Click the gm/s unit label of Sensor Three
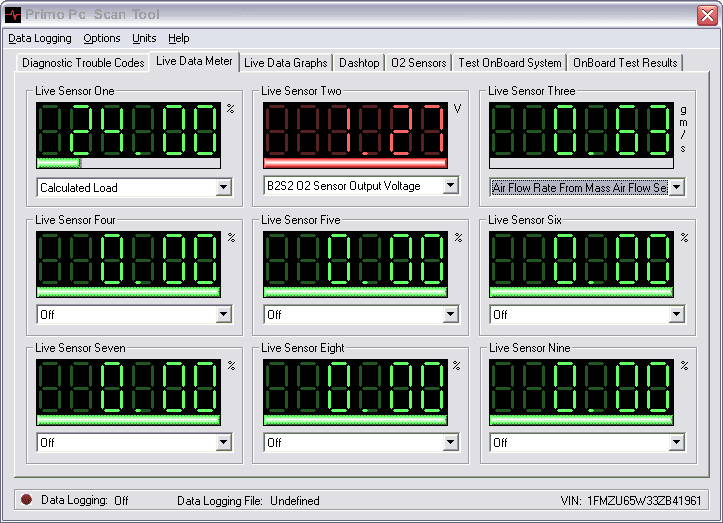723x523 pixels. click(x=683, y=129)
